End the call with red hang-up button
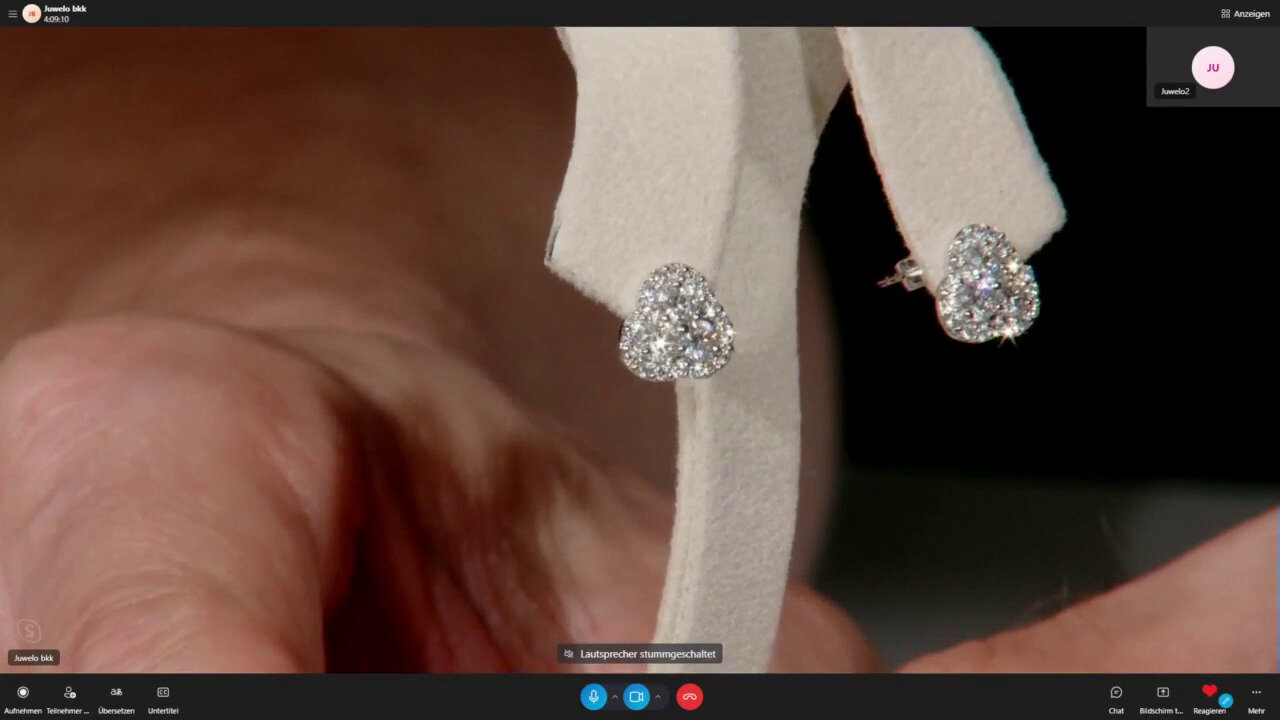Screen dimensions: 1280x720 689,697
